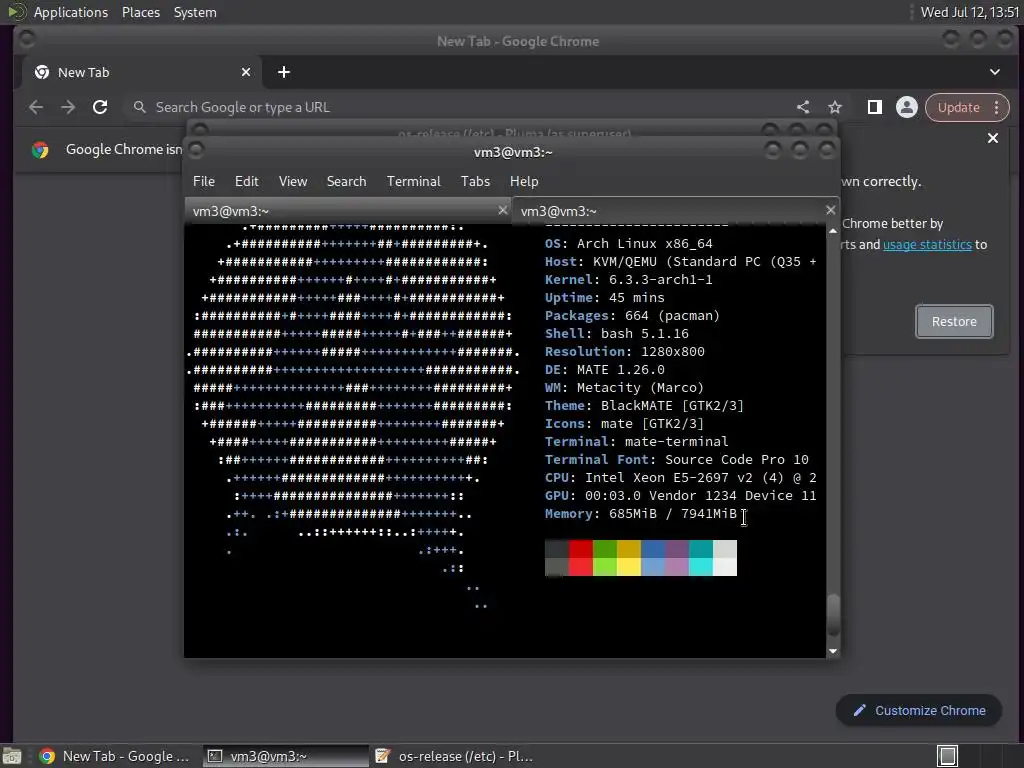Viewport: 1024px width, 768px height.
Task: Open Chrome profile avatar
Action: click(906, 107)
